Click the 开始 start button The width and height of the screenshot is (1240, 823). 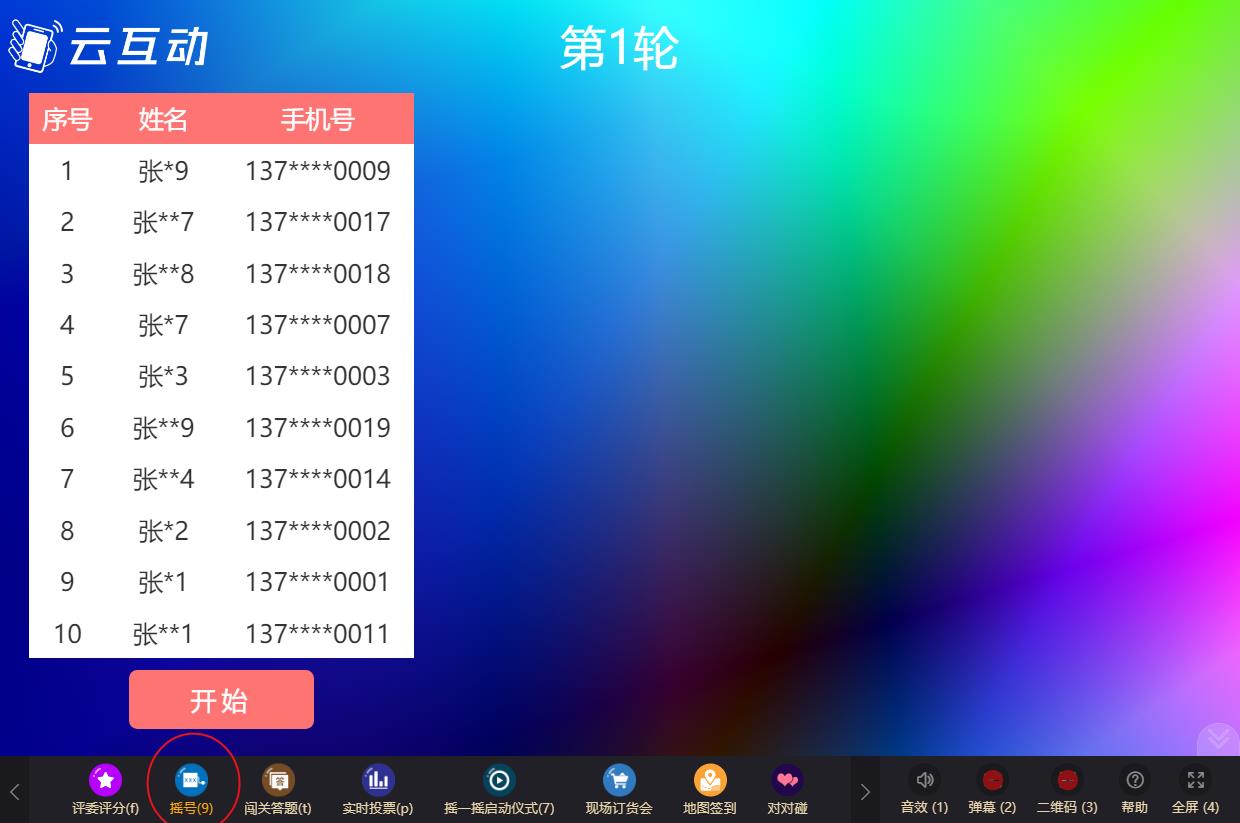pyautogui.click(x=221, y=700)
